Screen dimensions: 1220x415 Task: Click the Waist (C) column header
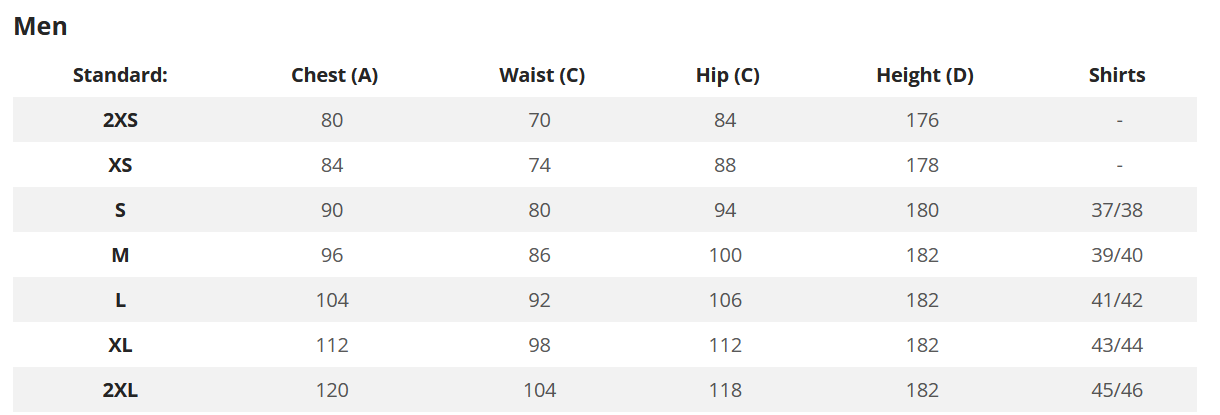click(x=542, y=75)
